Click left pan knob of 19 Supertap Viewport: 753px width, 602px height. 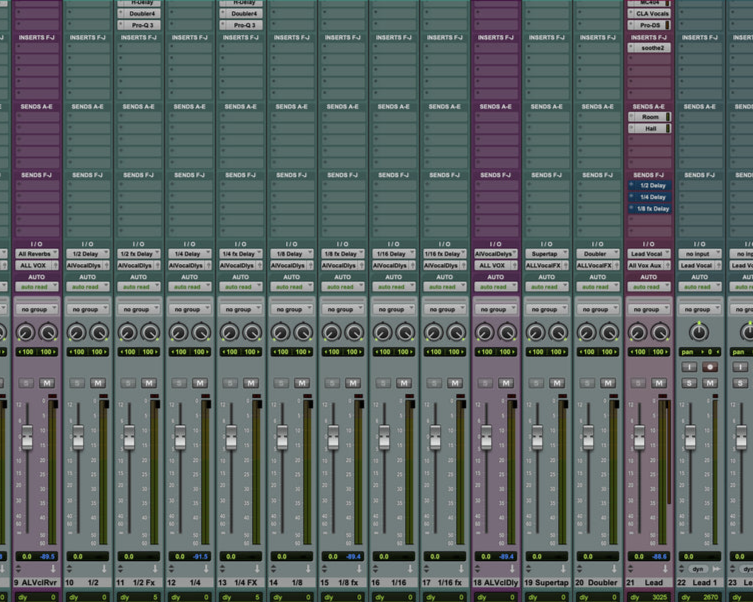535,332
